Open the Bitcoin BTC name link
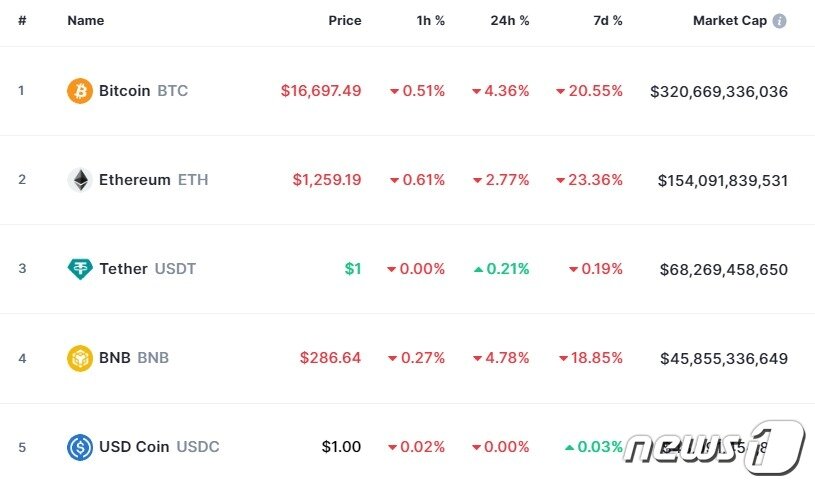 [143, 91]
